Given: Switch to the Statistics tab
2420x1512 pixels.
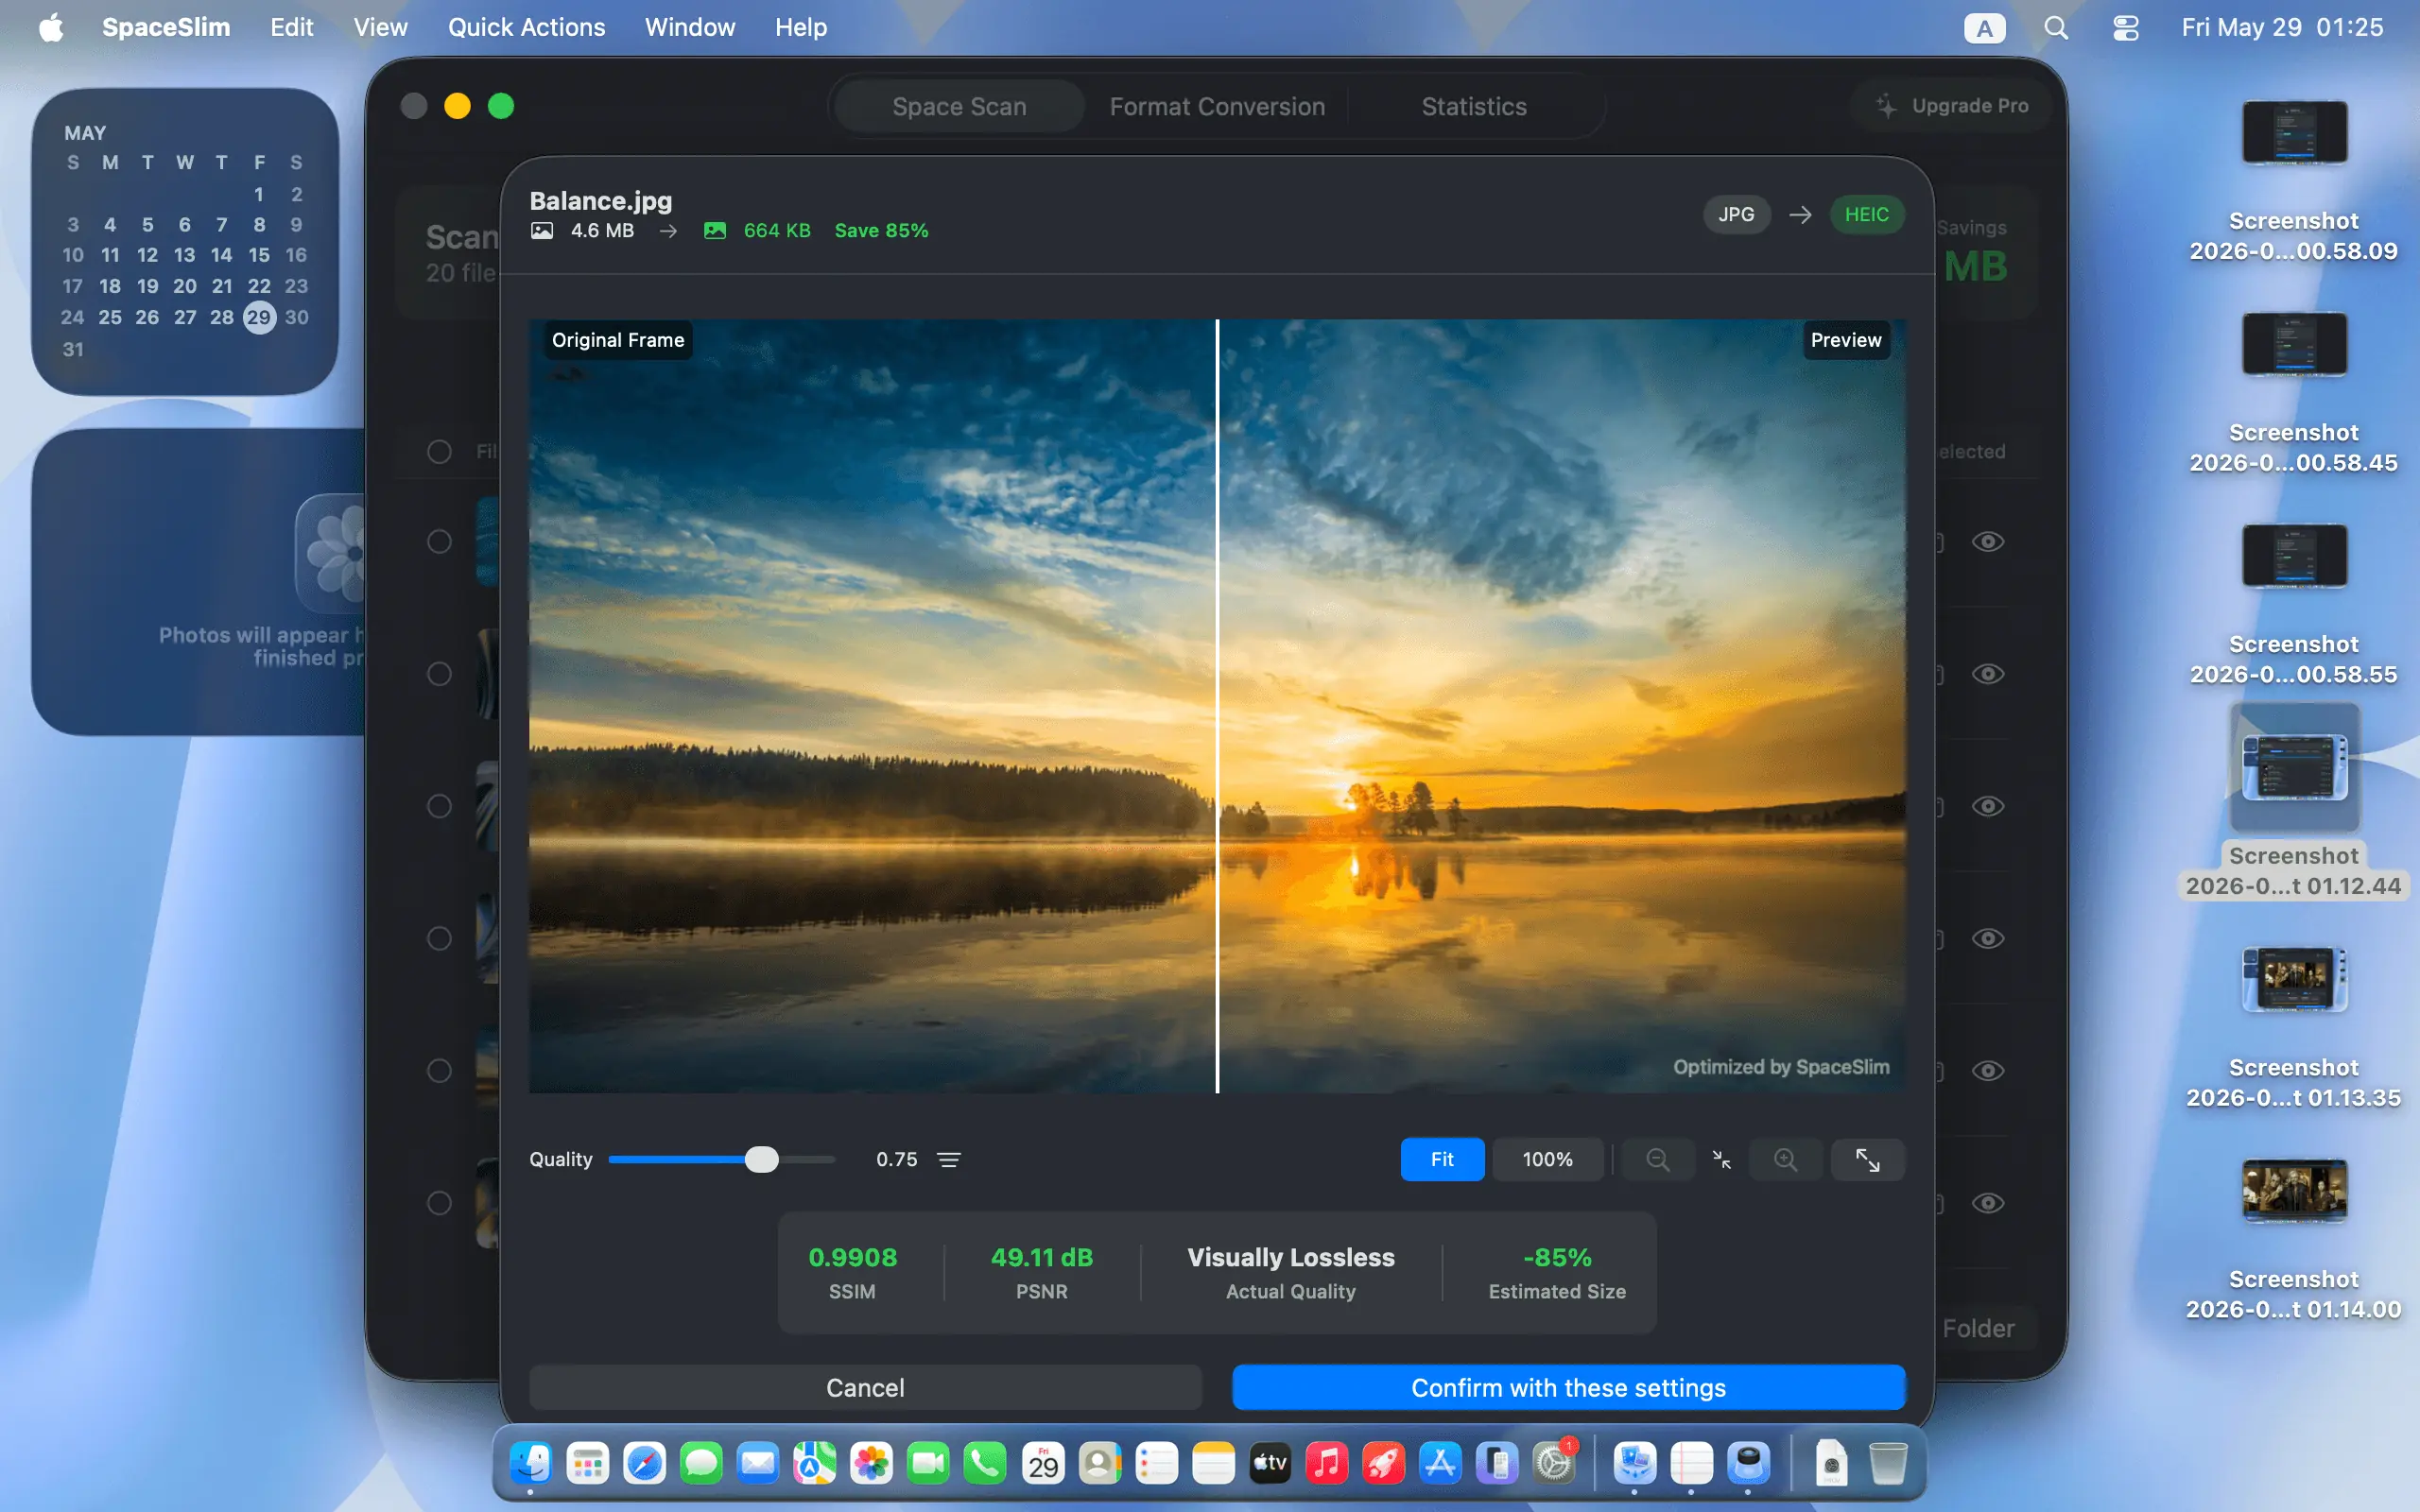Looking at the screenshot, I should 1474,106.
